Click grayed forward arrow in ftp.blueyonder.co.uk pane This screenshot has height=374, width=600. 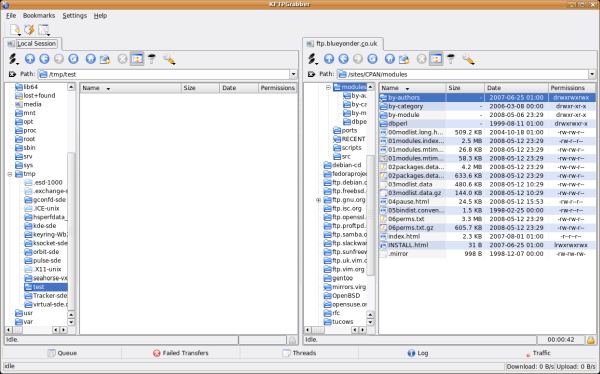tap(357, 59)
